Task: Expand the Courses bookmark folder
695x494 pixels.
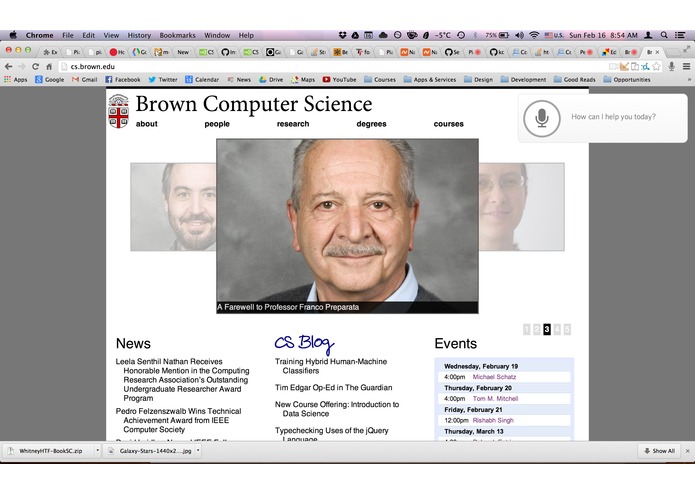Action: coord(380,80)
